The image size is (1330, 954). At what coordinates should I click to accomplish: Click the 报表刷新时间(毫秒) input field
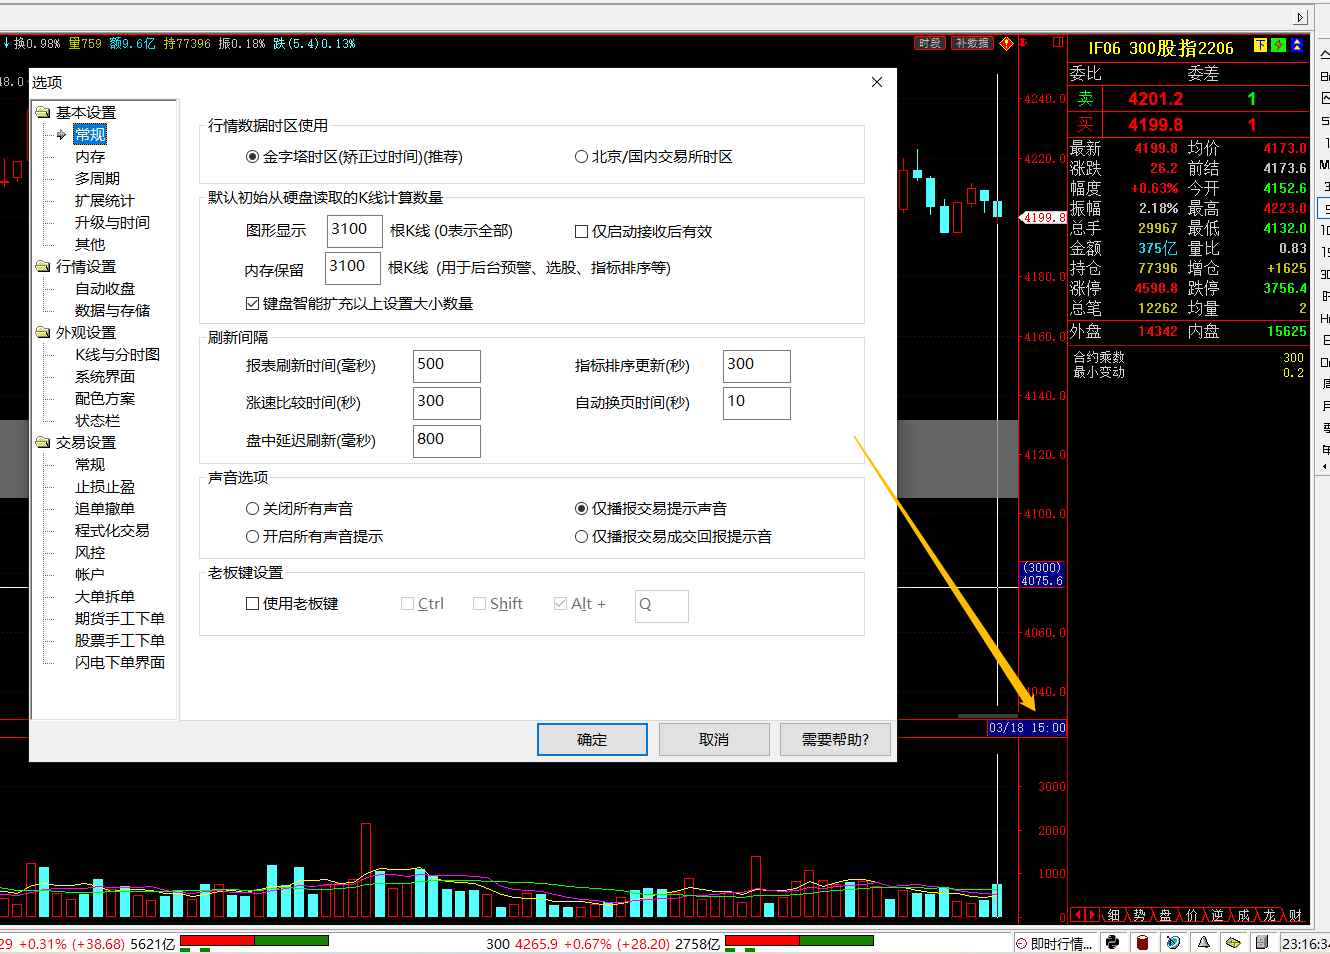pyautogui.click(x=447, y=365)
